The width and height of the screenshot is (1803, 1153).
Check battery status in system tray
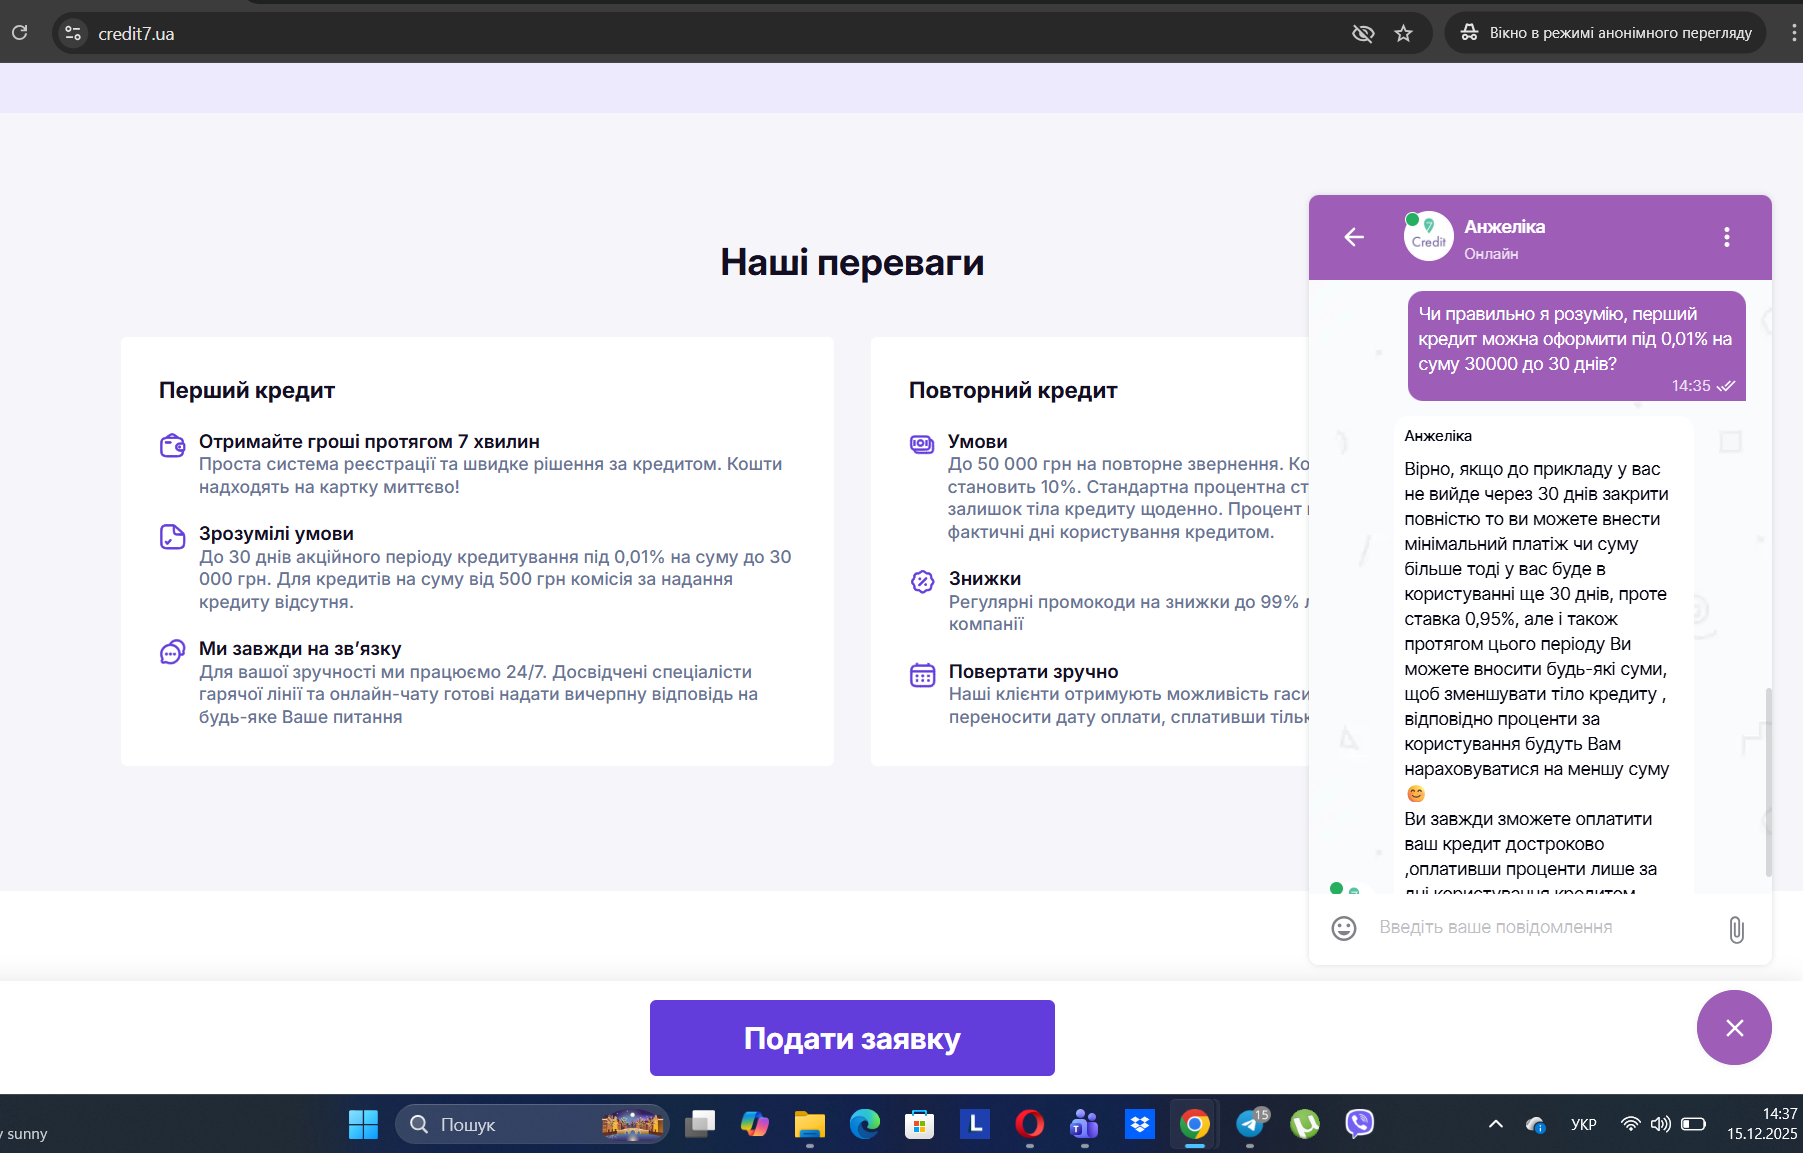pyautogui.click(x=1693, y=1124)
